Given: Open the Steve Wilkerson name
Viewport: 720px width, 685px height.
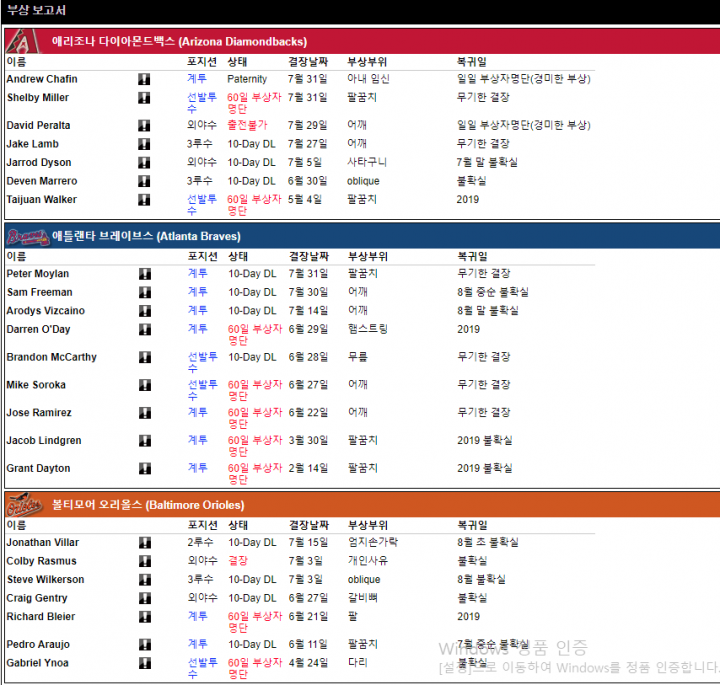Looking at the screenshot, I should coord(45,579).
